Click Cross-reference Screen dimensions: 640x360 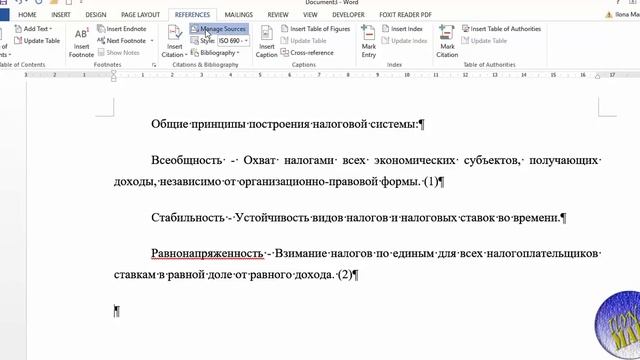307,52
